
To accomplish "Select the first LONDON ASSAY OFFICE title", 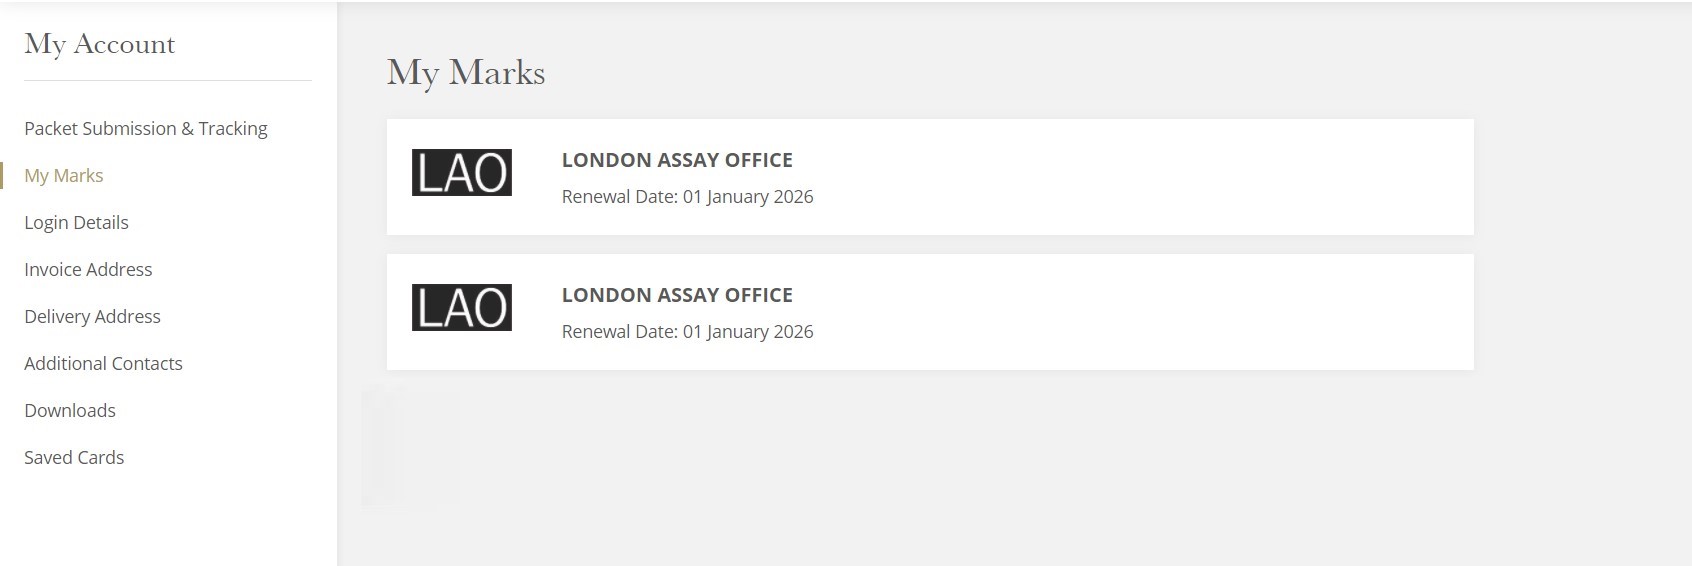I will coord(677,160).
